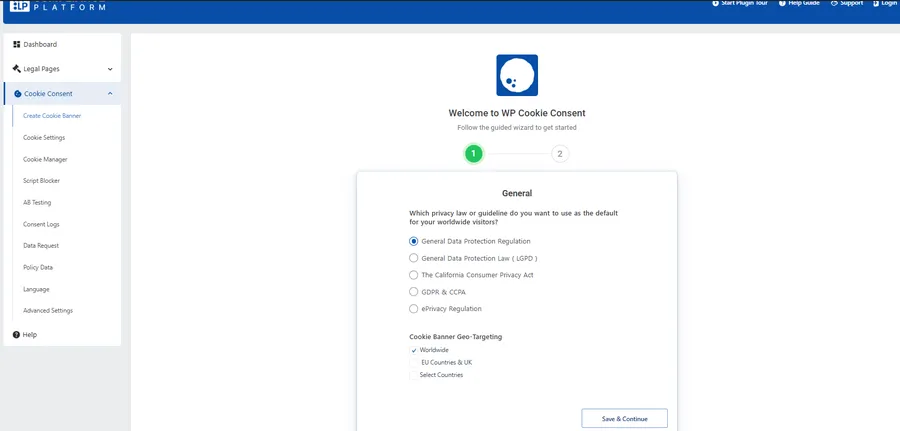Click wizard step 2 circle
Viewport: 900px width, 431px height.
560,154
